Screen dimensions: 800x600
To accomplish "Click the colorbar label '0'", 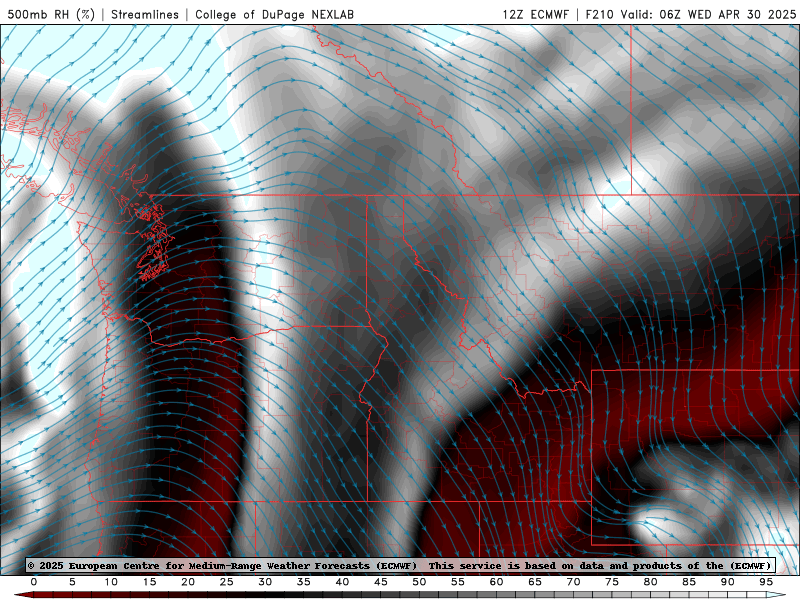I will tap(34, 582).
